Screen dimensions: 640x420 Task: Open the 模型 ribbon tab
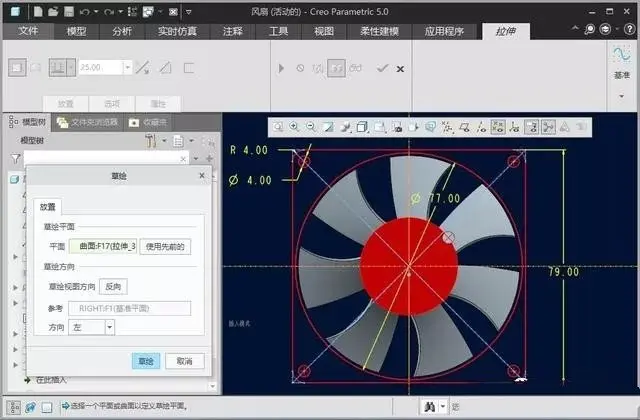point(76,31)
